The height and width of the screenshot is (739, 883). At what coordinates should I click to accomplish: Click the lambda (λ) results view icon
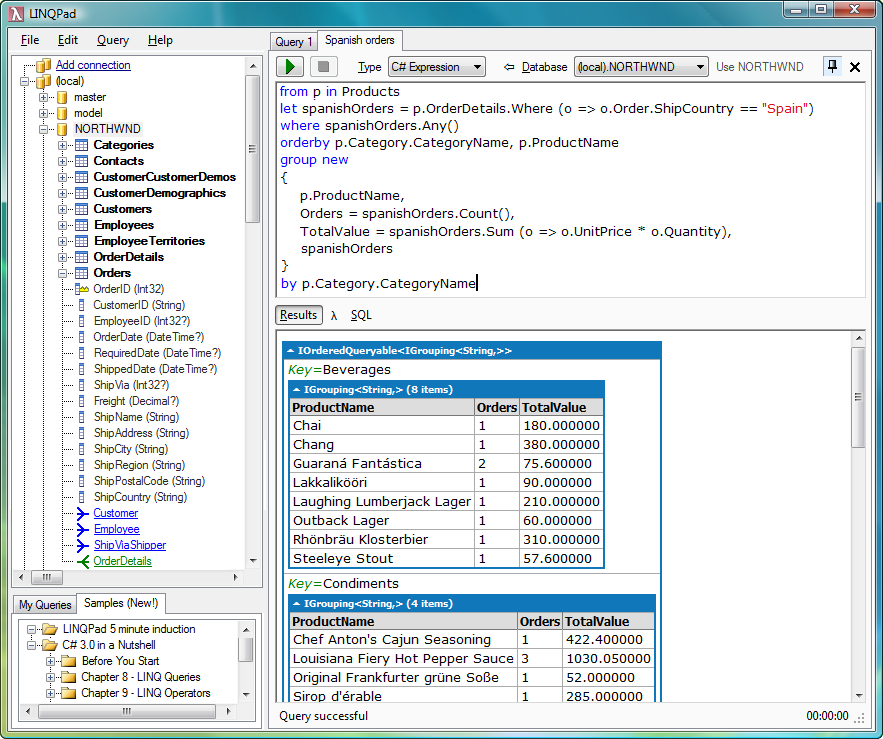(334, 315)
